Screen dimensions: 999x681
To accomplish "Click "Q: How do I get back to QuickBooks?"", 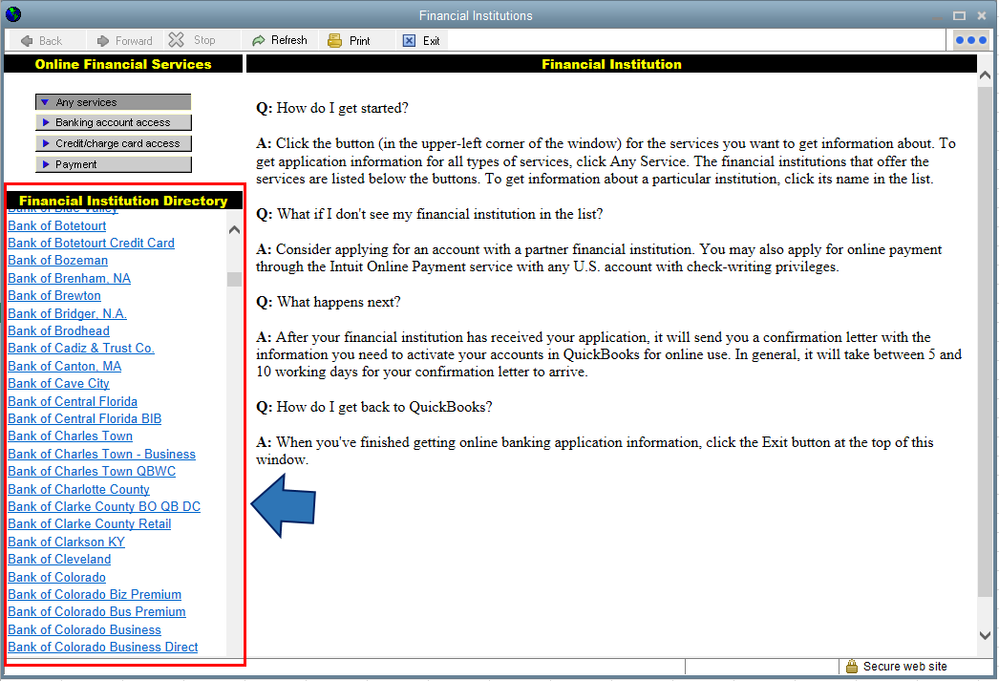I will 374,407.
